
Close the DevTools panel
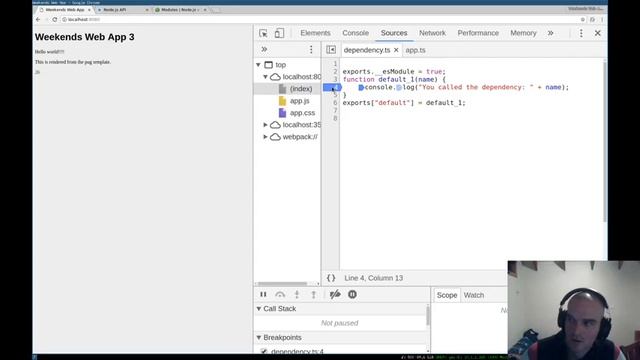tap(598, 33)
